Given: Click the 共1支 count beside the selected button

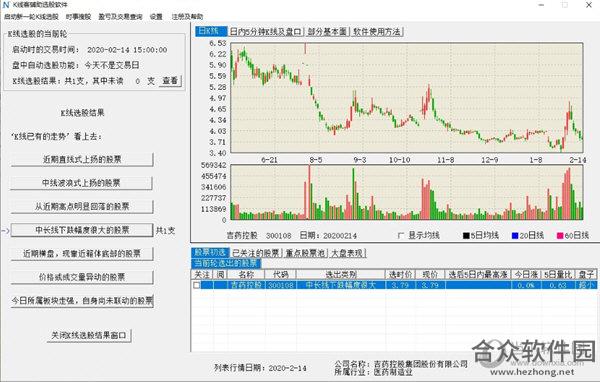Looking at the screenshot, I should 165,230.
